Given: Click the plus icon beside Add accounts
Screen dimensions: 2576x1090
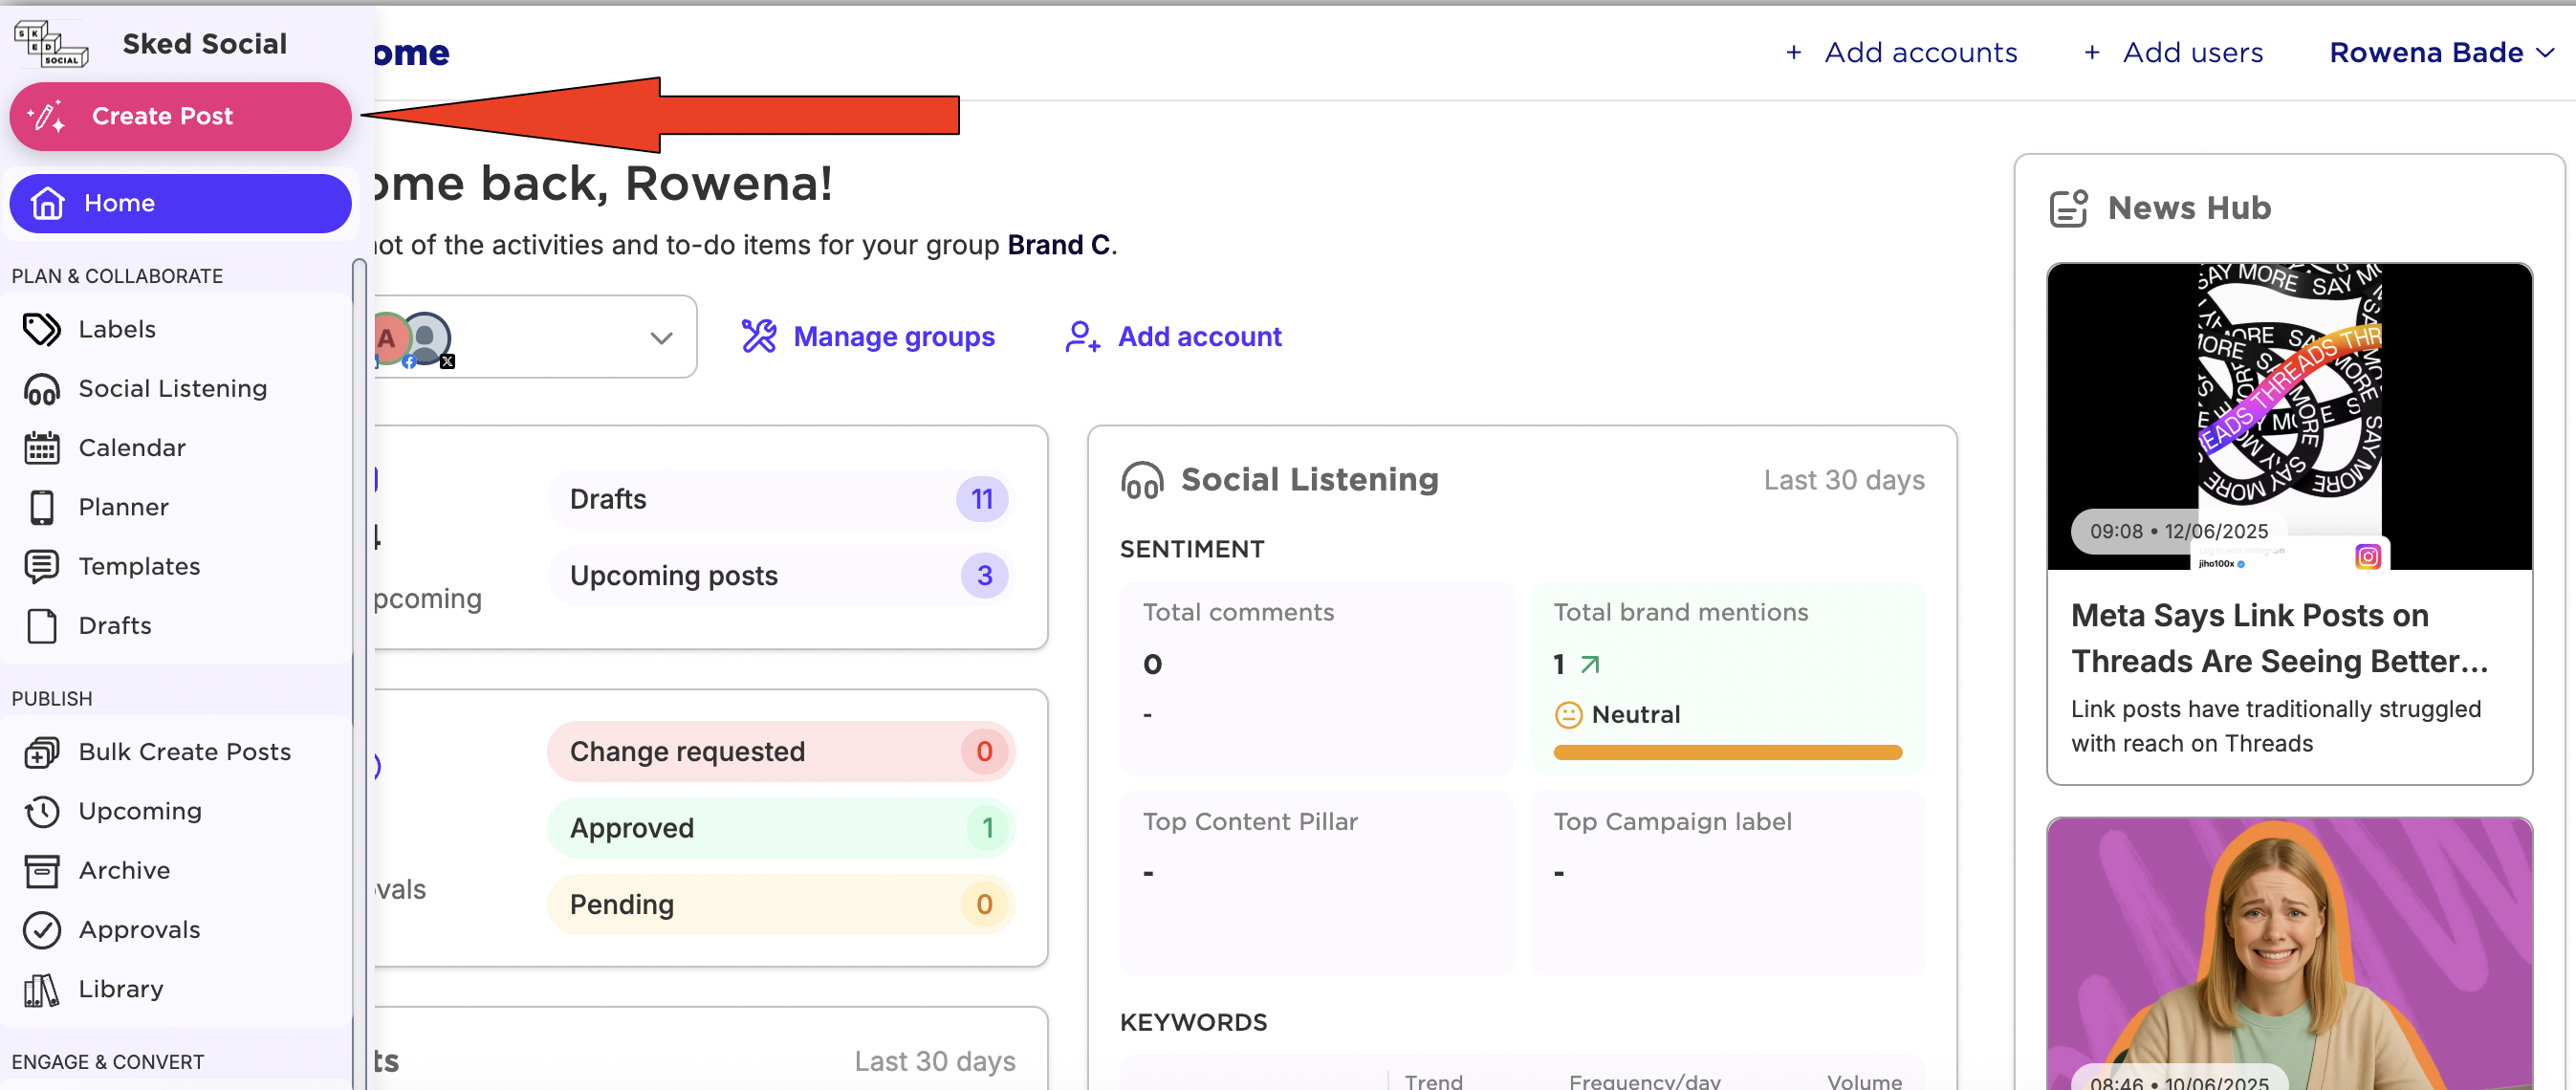Looking at the screenshot, I should pyautogui.click(x=1794, y=53).
